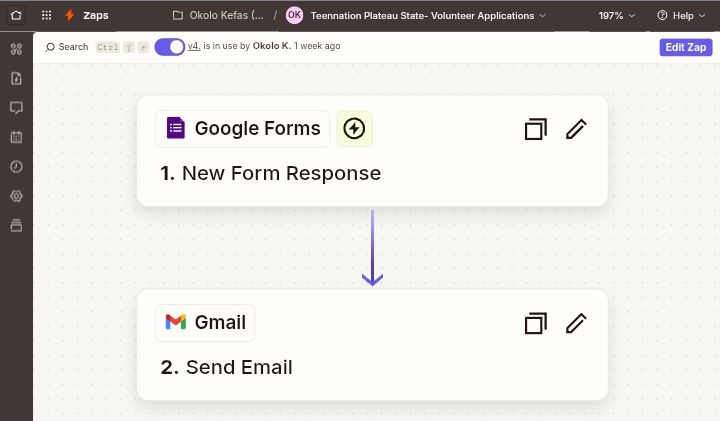This screenshot has width=720, height=421.
Task: Click Search in the editor toolbar
Action: 67,47
